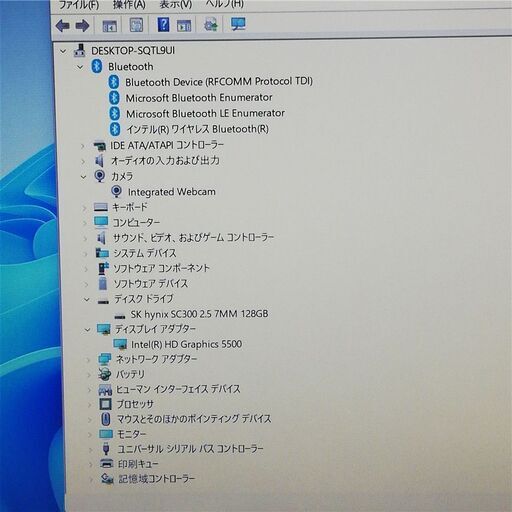This screenshot has width=512, height=512.
Task: Click the プロセッサ chip icon
Action: [x=106, y=404]
